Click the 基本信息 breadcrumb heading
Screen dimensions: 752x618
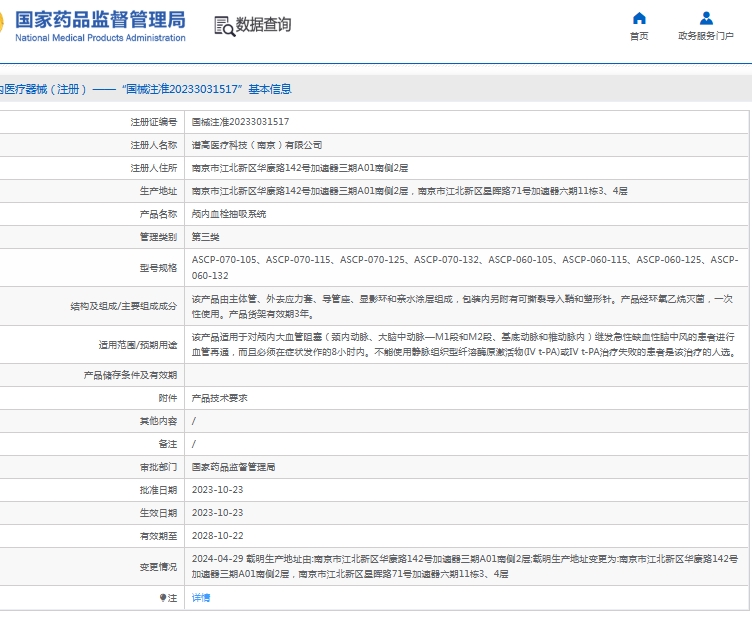[270, 89]
